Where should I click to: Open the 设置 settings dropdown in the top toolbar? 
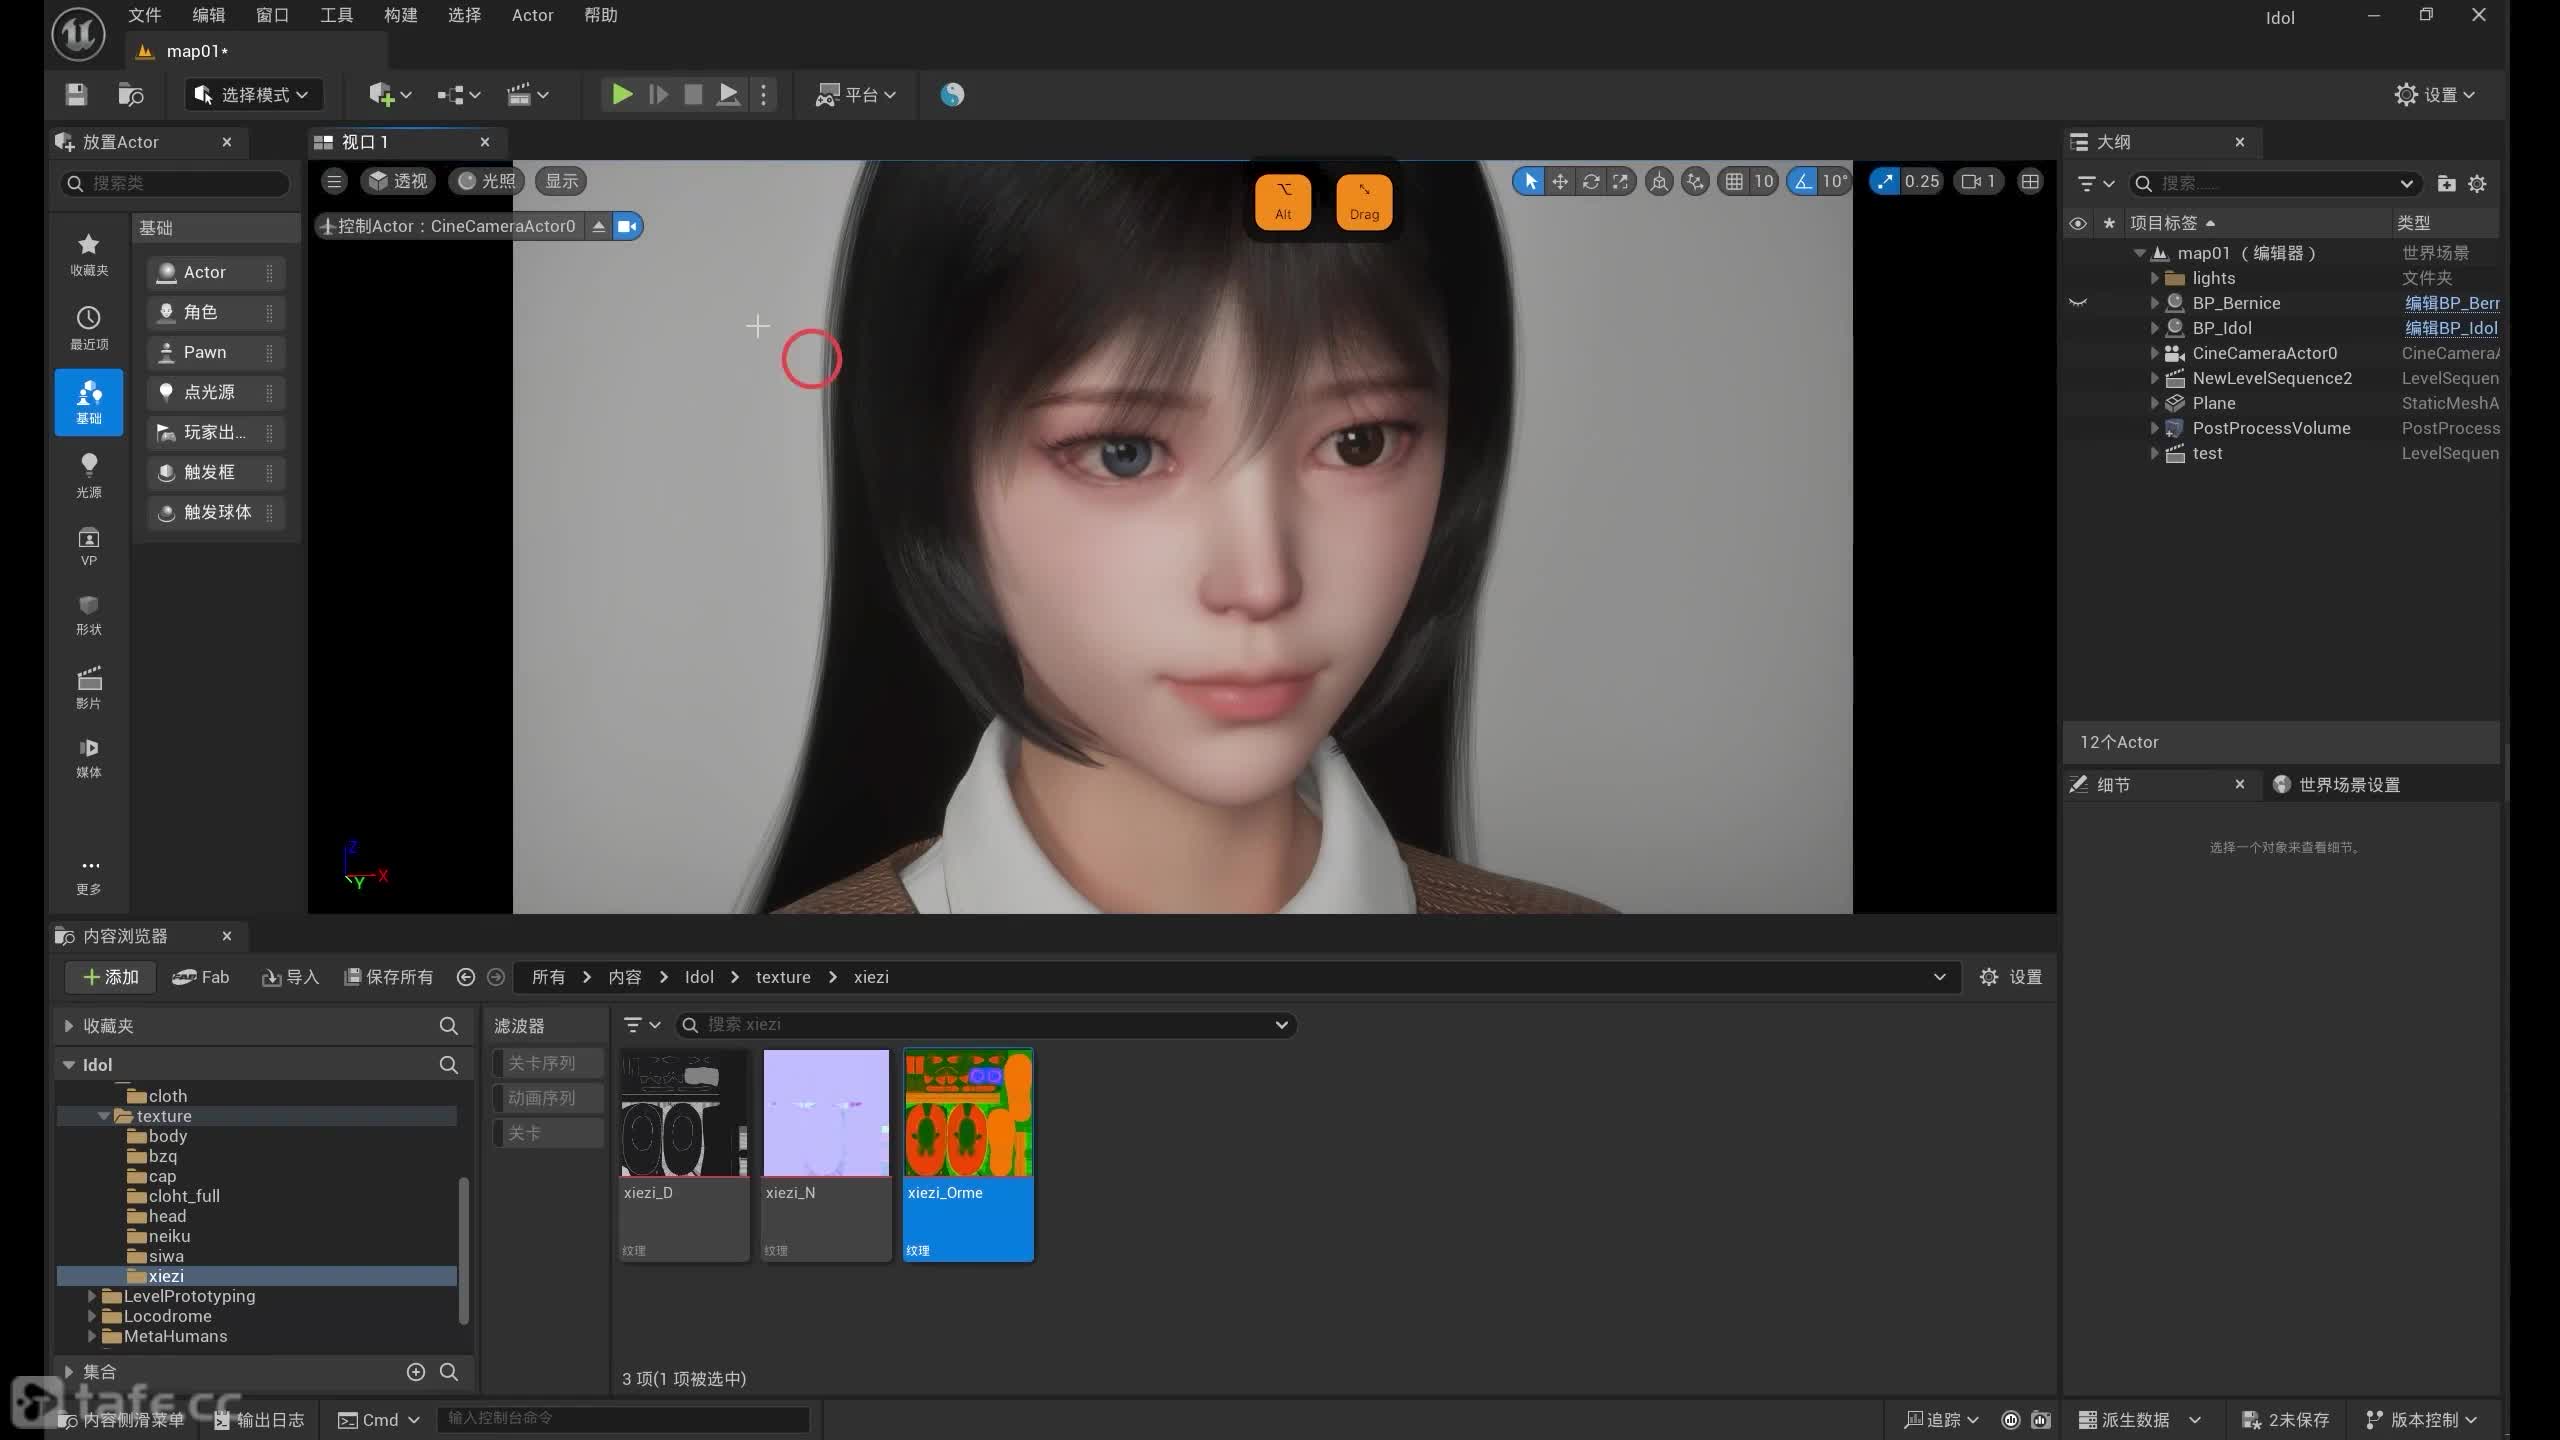tap(2435, 94)
